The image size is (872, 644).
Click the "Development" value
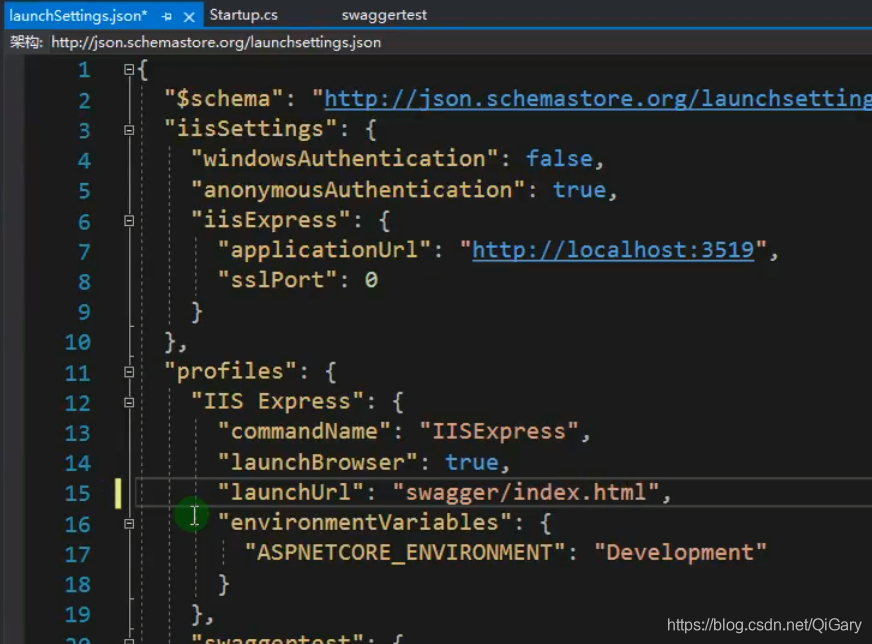(680, 553)
